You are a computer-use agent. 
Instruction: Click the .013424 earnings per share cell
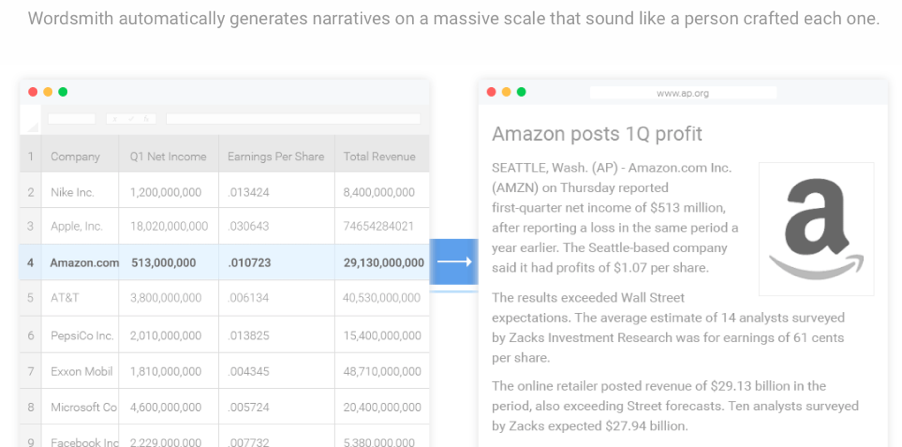[277, 190]
